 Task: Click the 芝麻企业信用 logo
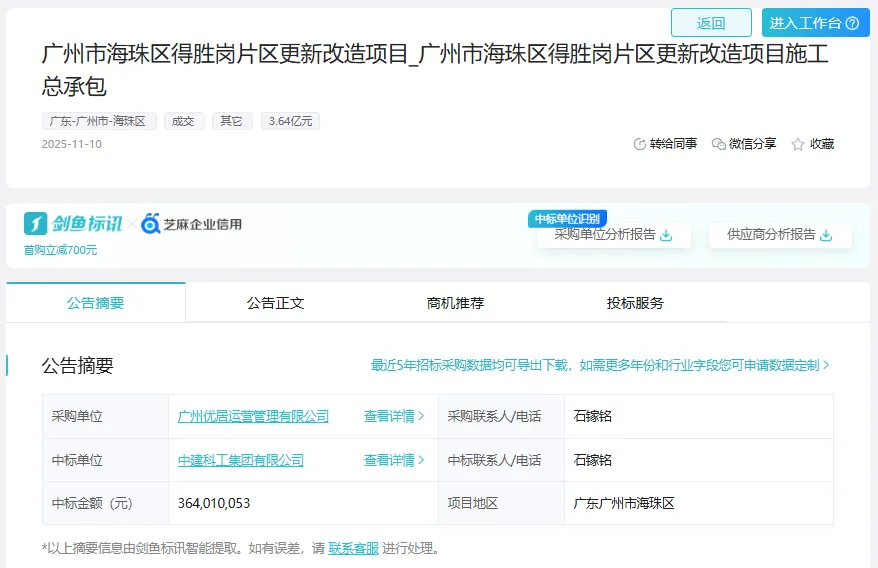[191, 223]
